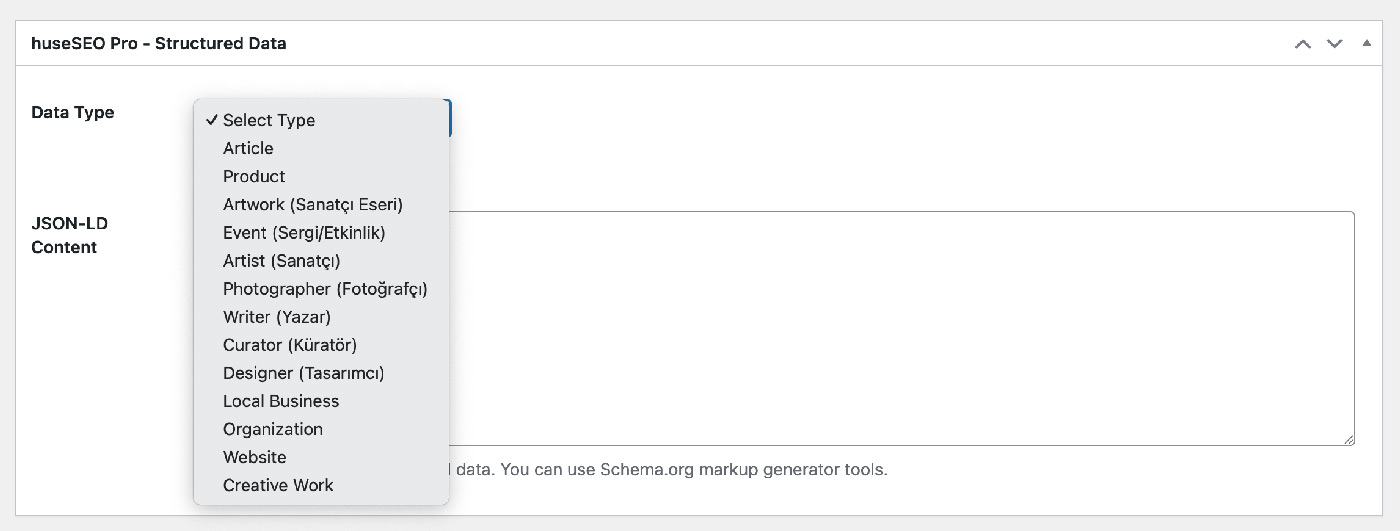1400x531 pixels.
Task: Collapse the huseSEO Pro panel
Action: pos(1367,44)
